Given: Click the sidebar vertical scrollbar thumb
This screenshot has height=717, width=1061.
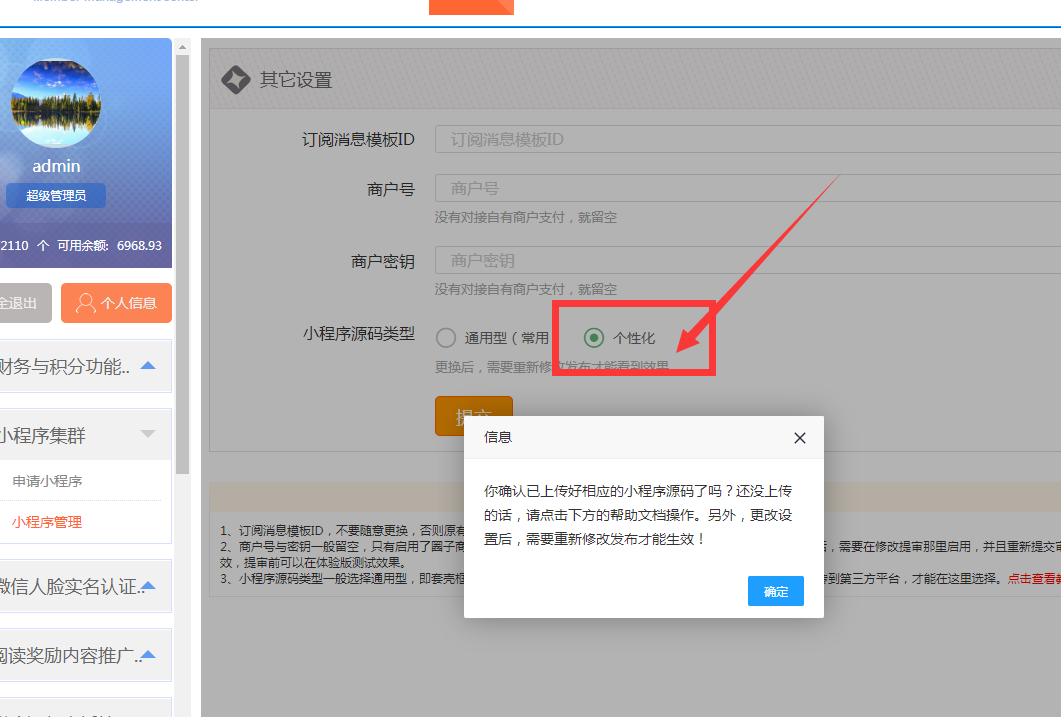Looking at the screenshot, I should pyautogui.click(x=182, y=260).
